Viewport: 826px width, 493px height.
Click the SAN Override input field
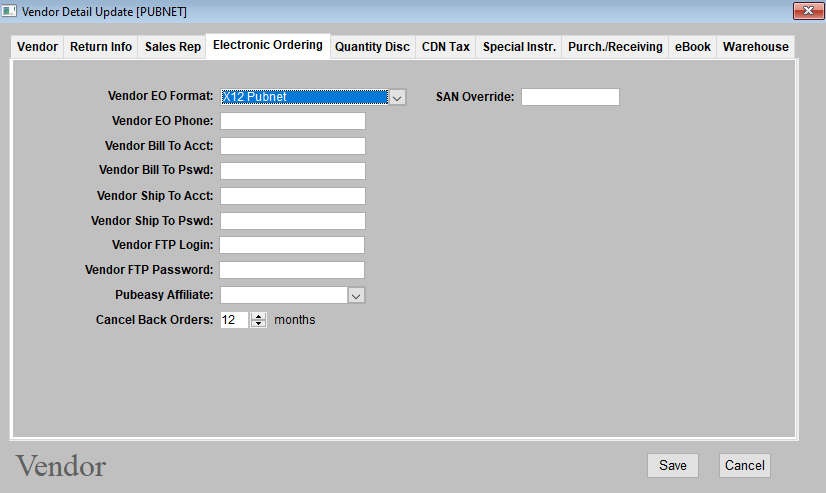click(x=570, y=97)
